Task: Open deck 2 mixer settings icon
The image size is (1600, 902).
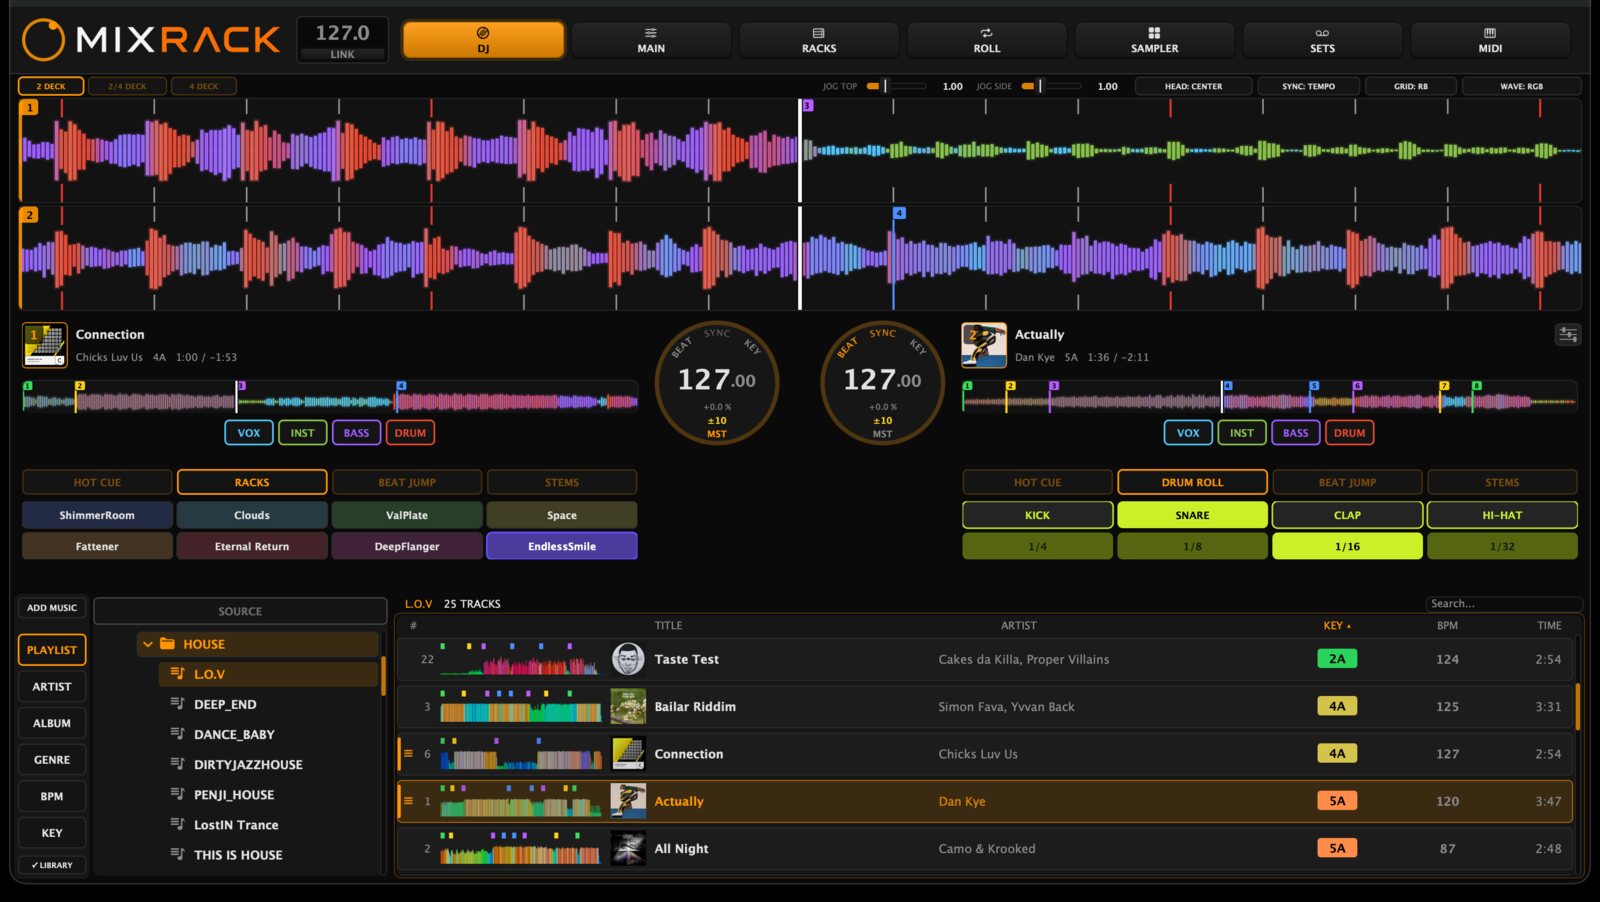Action: coord(1568,335)
